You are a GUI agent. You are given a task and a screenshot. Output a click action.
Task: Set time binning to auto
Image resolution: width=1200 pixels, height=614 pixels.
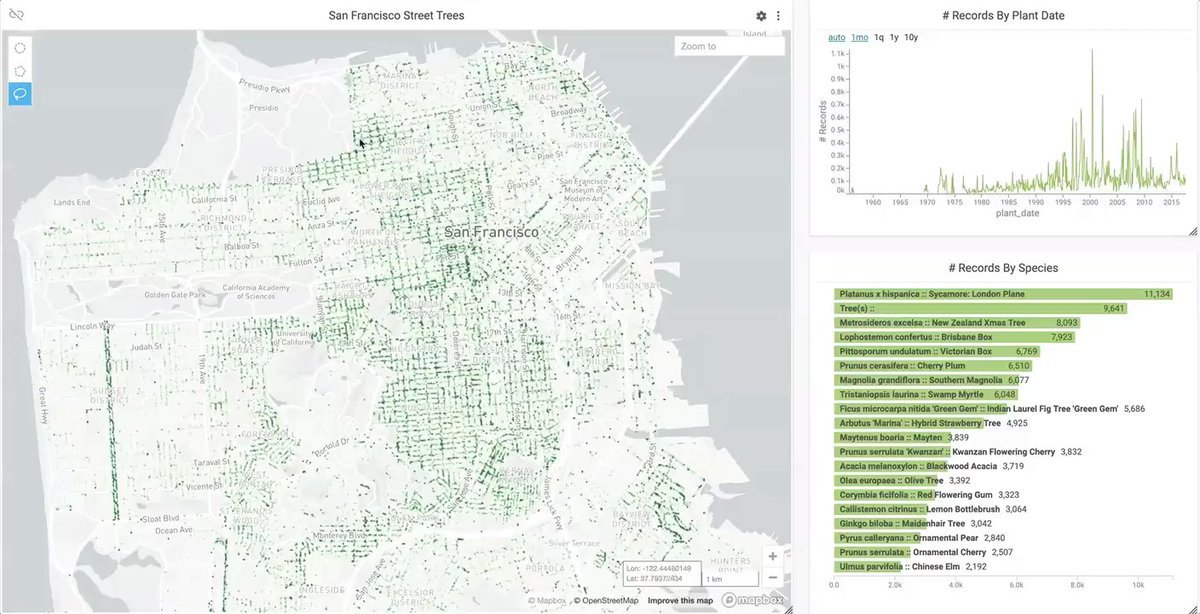pyautogui.click(x=836, y=38)
